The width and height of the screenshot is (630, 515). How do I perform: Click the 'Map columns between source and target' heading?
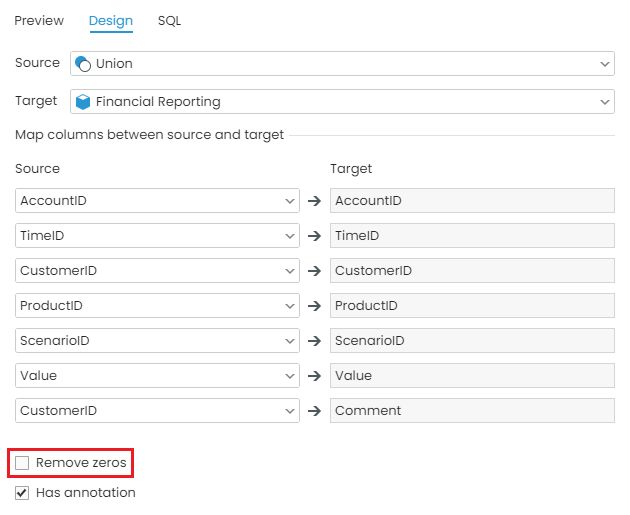149,135
